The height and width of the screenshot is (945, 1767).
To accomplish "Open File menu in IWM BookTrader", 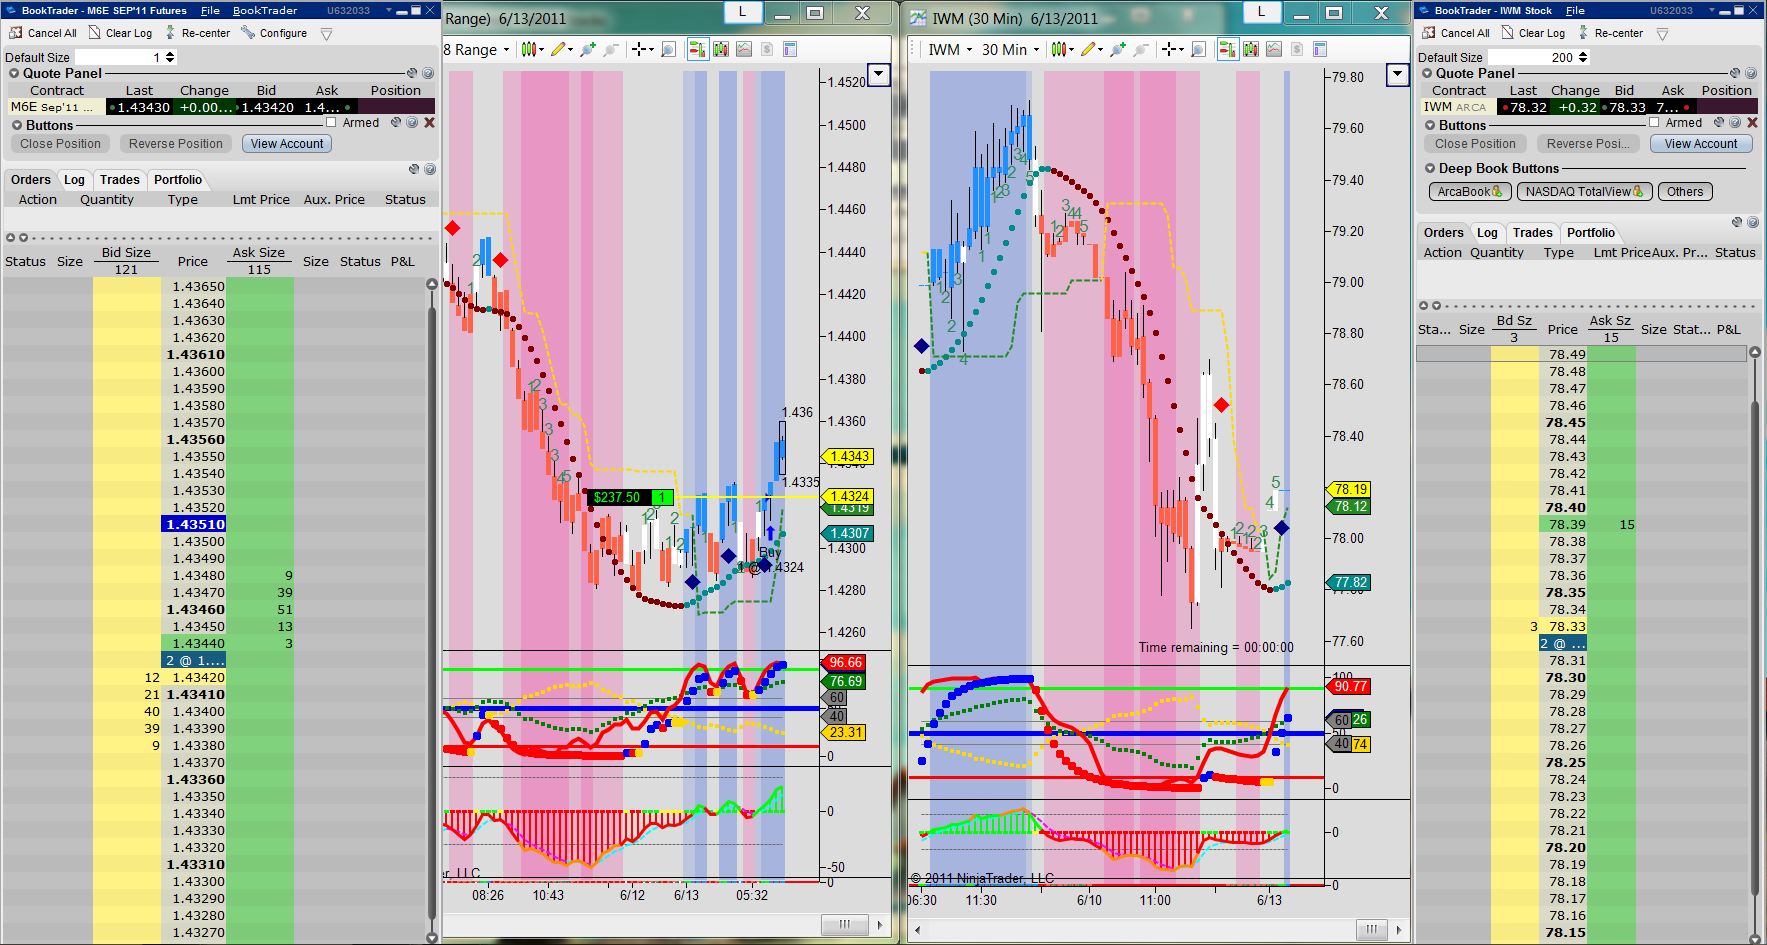I will pos(1575,10).
